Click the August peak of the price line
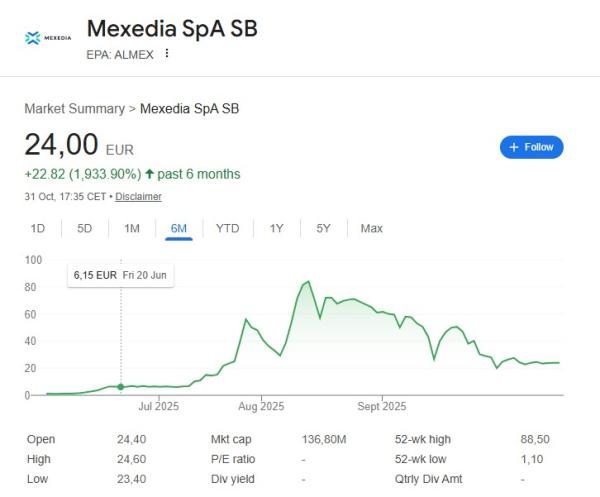 point(308,282)
